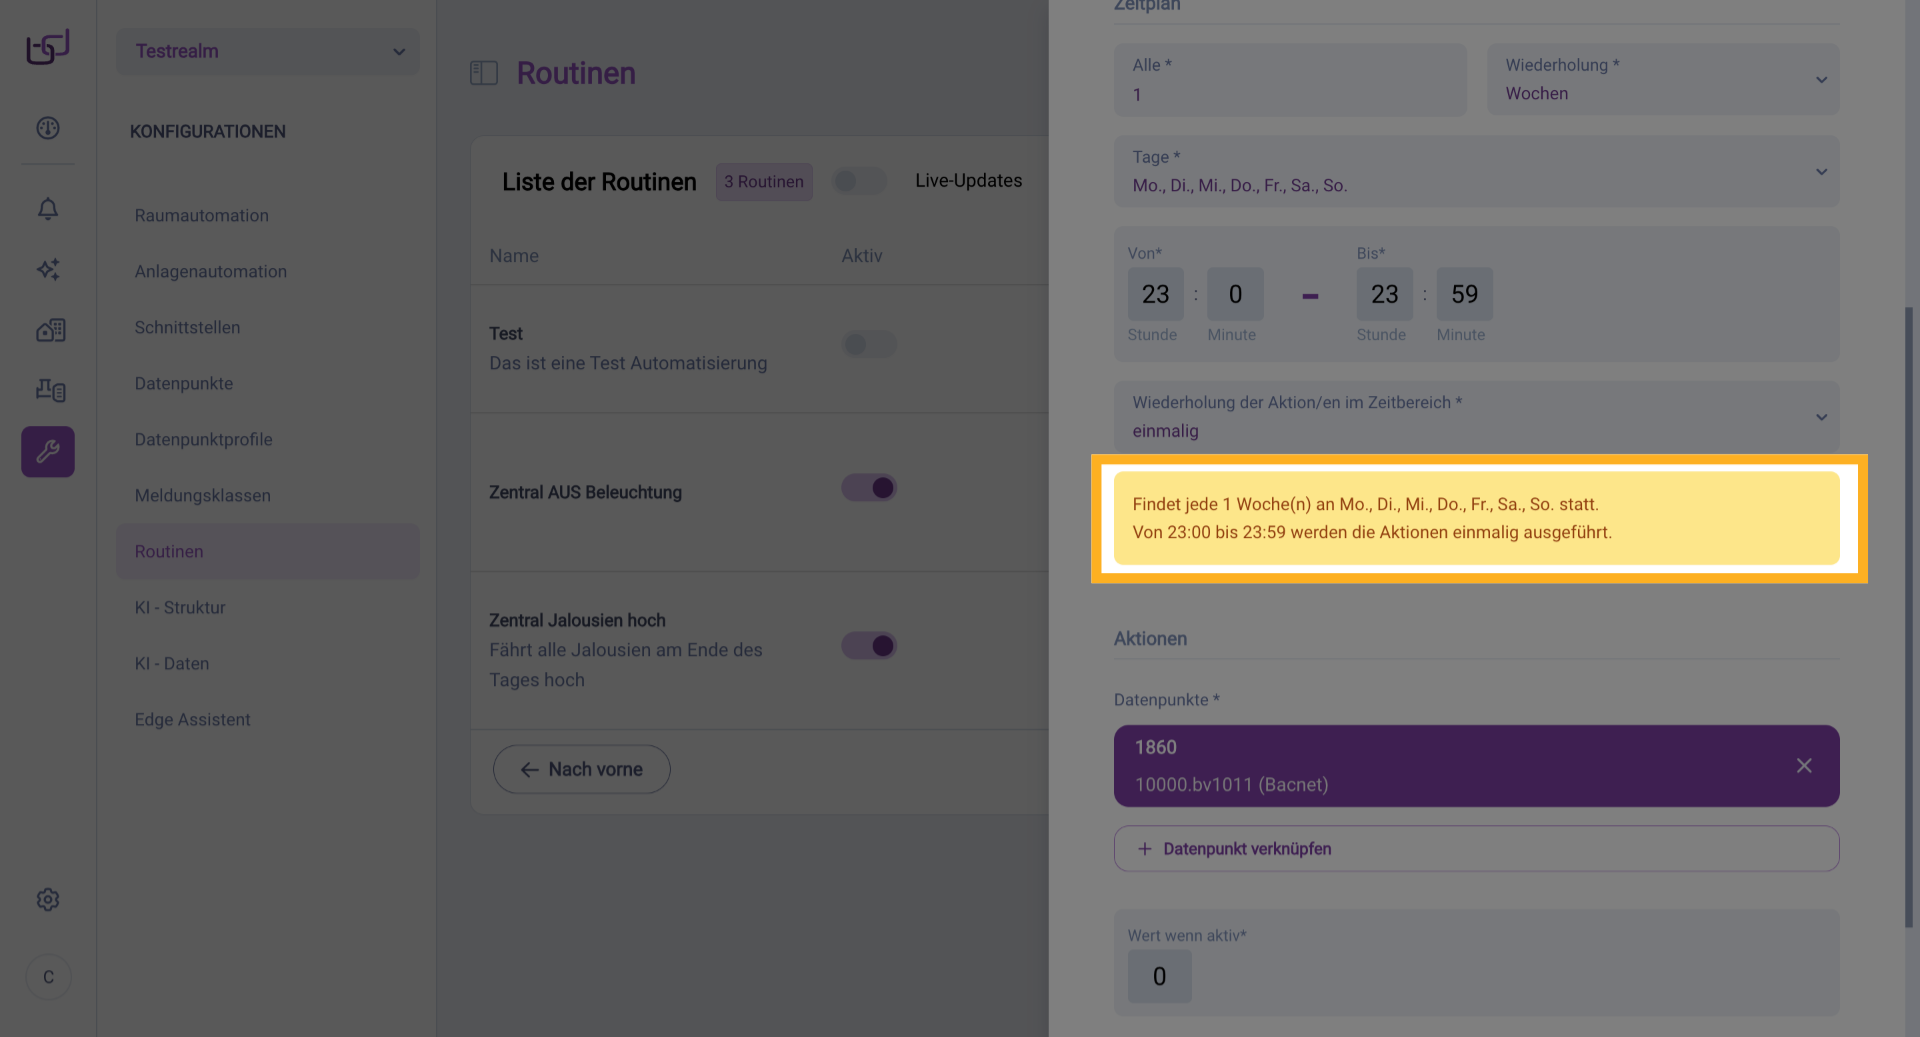Click the Wert wenn aktiv input field
Screen dimensions: 1920x1037
[1159, 976]
